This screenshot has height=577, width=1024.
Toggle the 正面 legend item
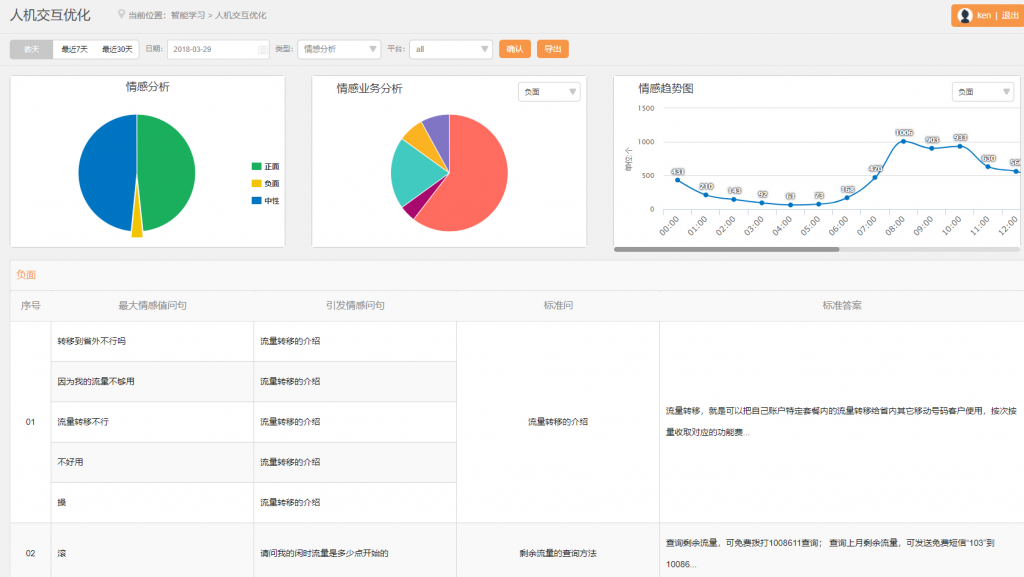click(x=265, y=166)
